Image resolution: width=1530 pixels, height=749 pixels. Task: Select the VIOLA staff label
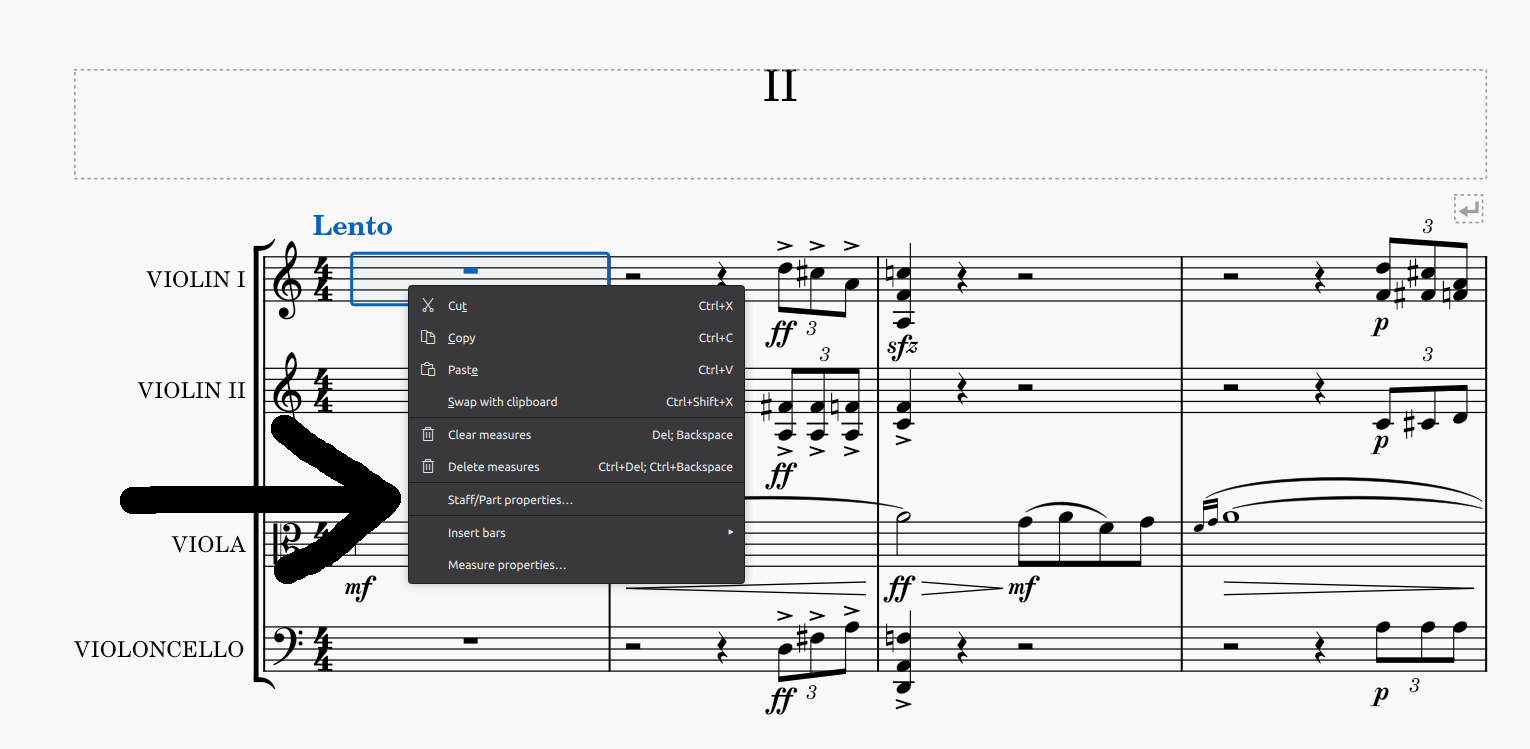tap(208, 545)
